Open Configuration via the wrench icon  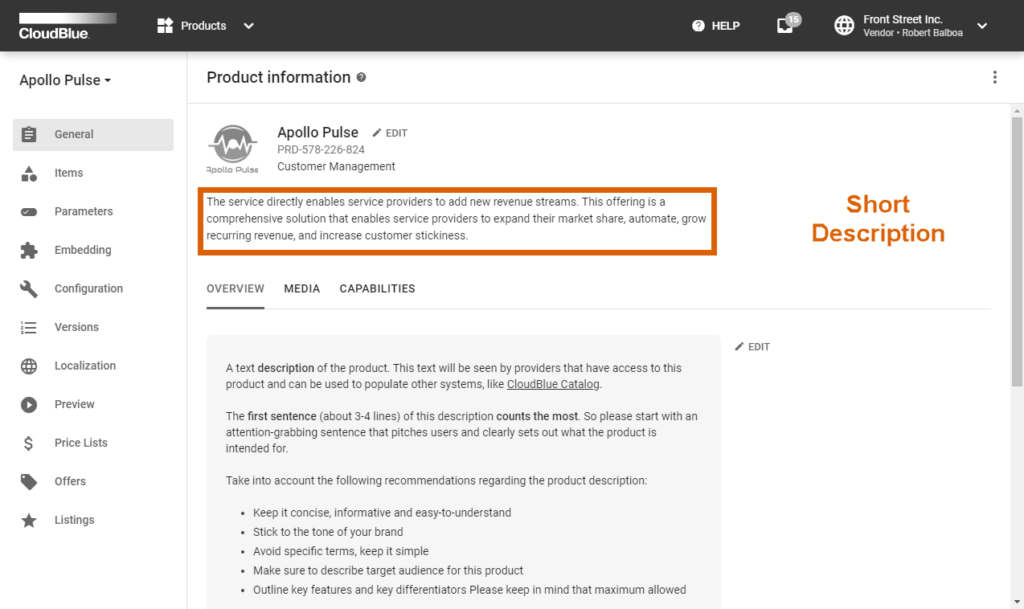[29, 289]
